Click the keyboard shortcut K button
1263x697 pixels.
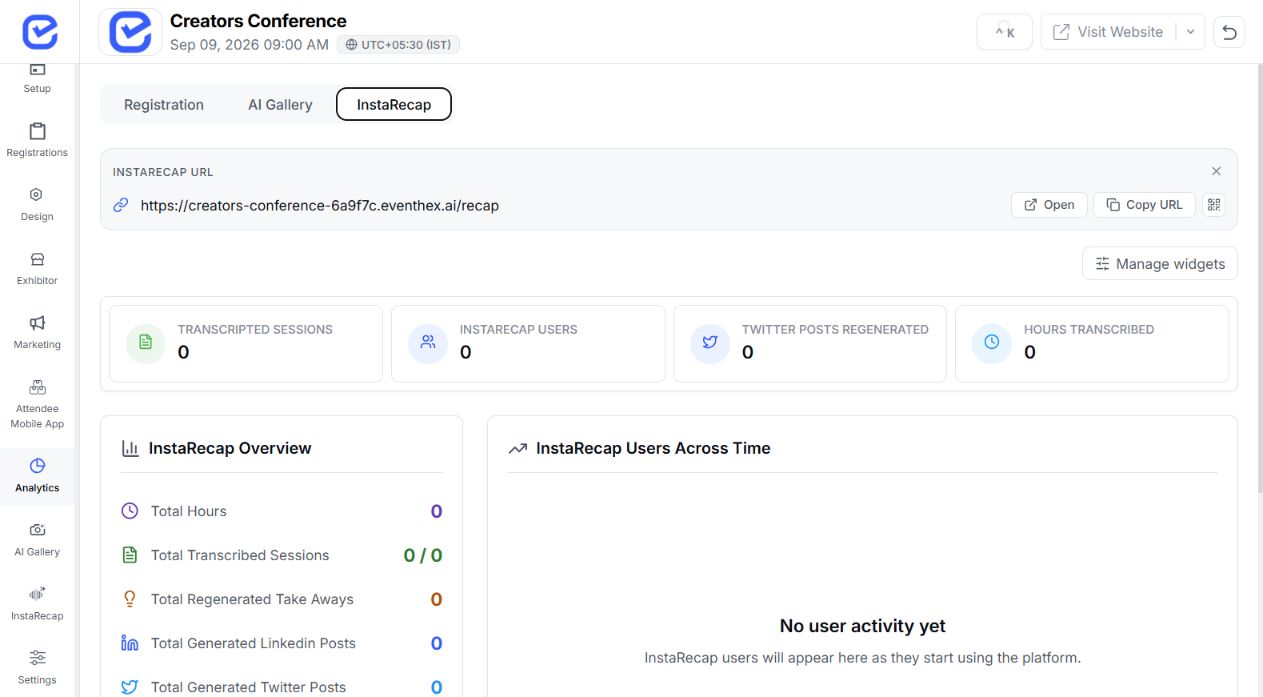click(x=1004, y=32)
